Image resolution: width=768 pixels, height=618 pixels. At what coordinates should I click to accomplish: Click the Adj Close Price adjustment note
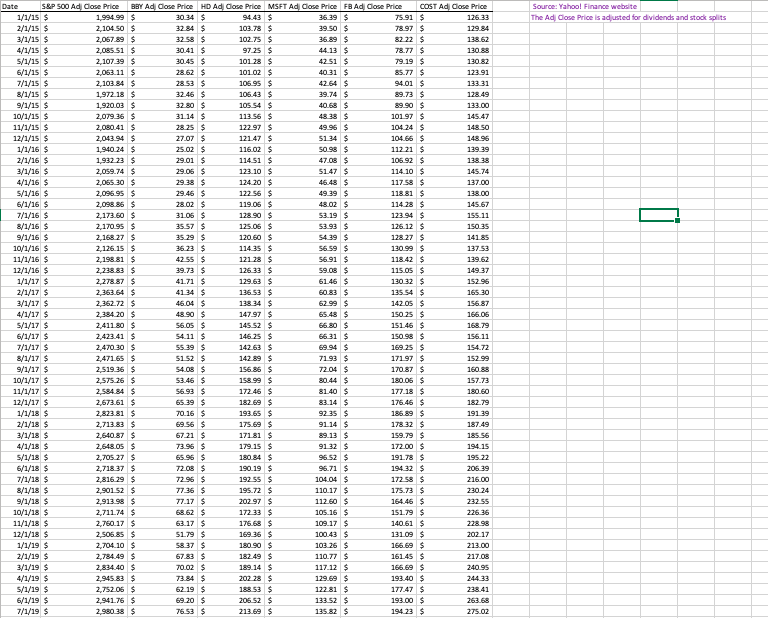pyautogui.click(x=628, y=17)
